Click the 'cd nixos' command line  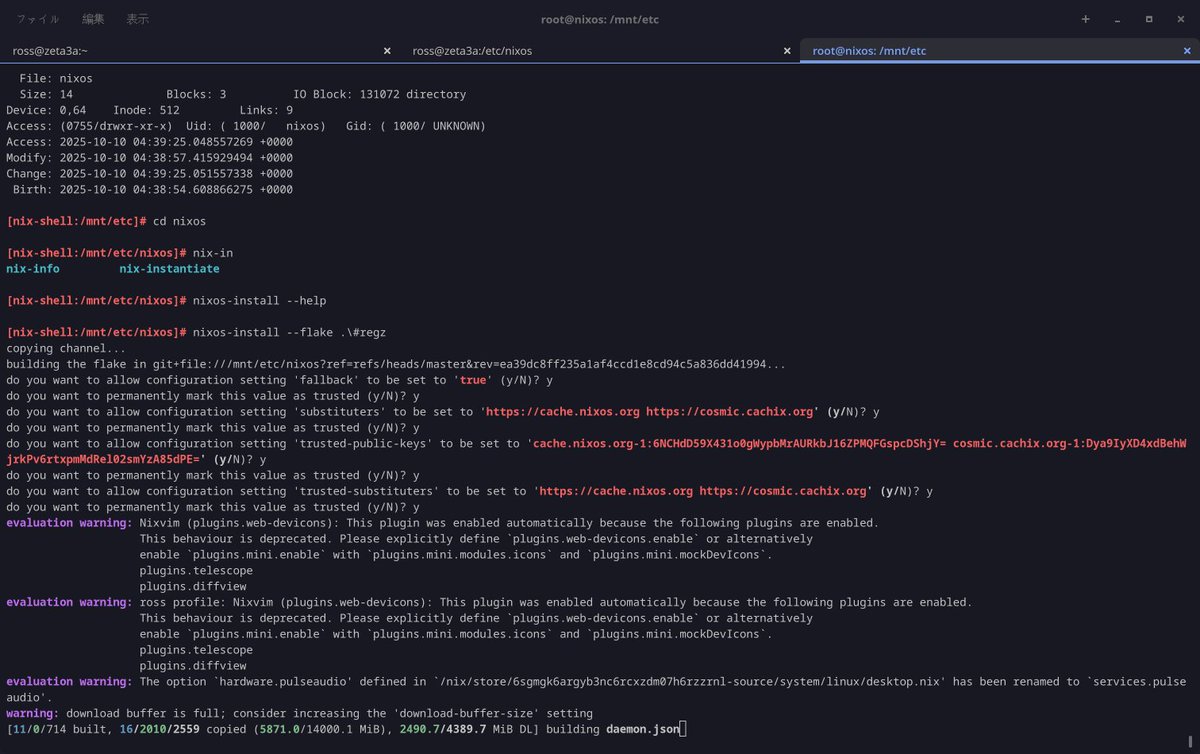click(106, 221)
